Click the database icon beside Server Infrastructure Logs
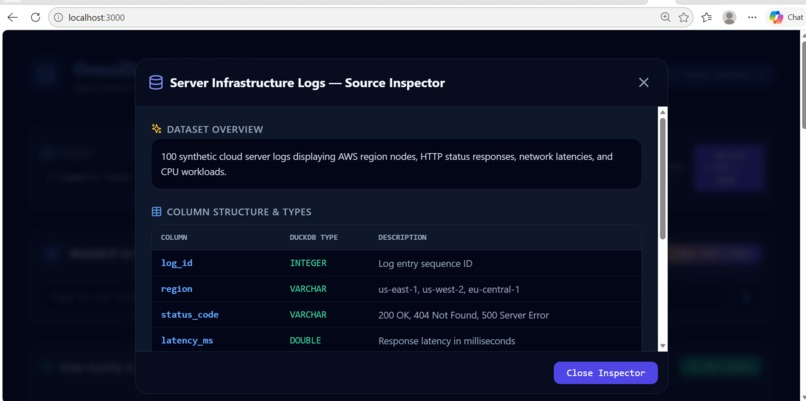The height and width of the screenshot is (401, 806). click(156, 83)
